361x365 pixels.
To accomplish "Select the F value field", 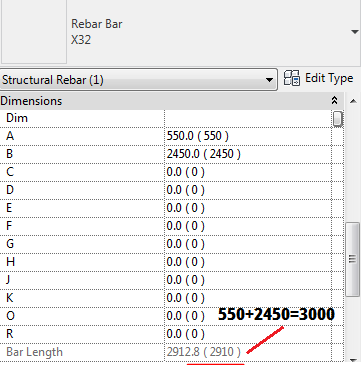I will point(248,226).
